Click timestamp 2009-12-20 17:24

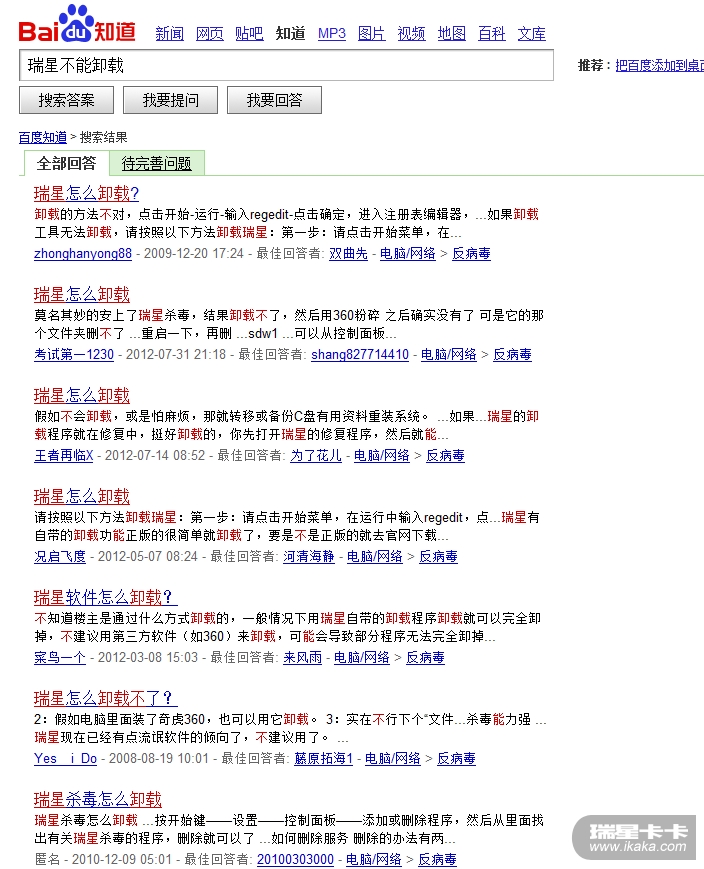coord(193,254)
